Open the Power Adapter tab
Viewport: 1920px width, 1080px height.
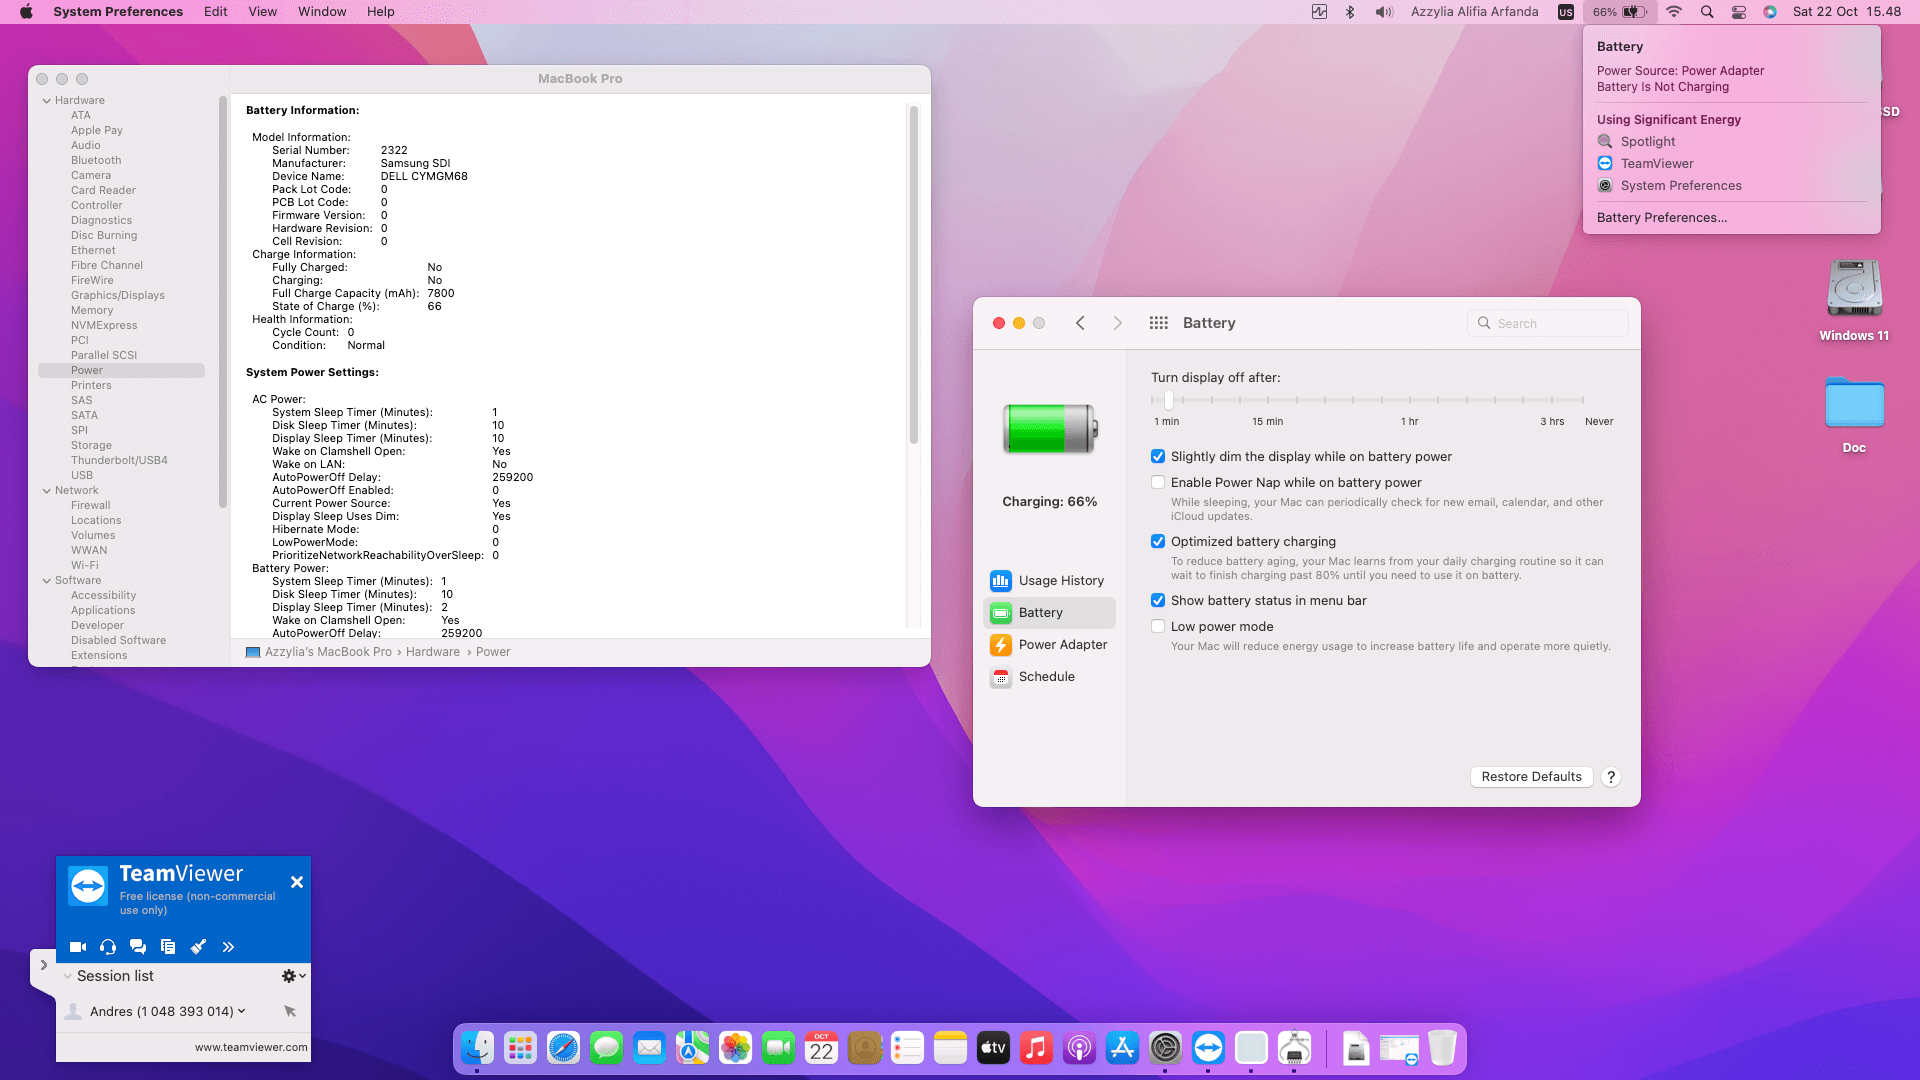[x=1049, y=645]
